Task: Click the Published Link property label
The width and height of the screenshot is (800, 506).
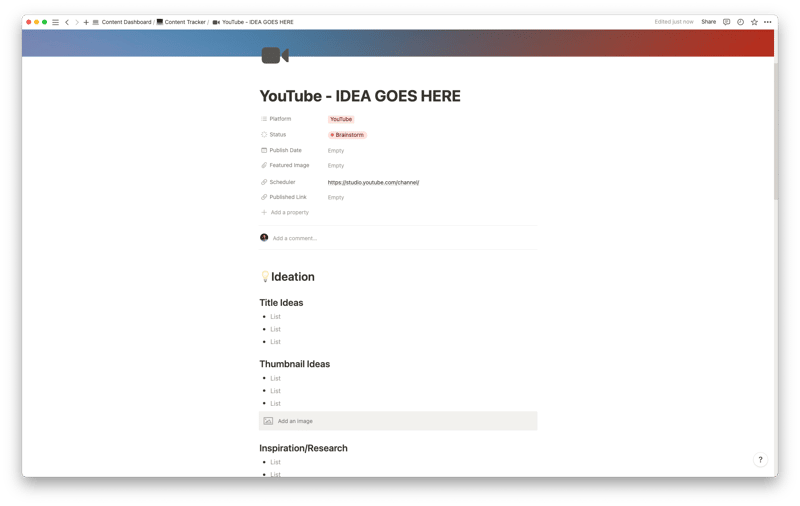Action: [x=288, y=197]
